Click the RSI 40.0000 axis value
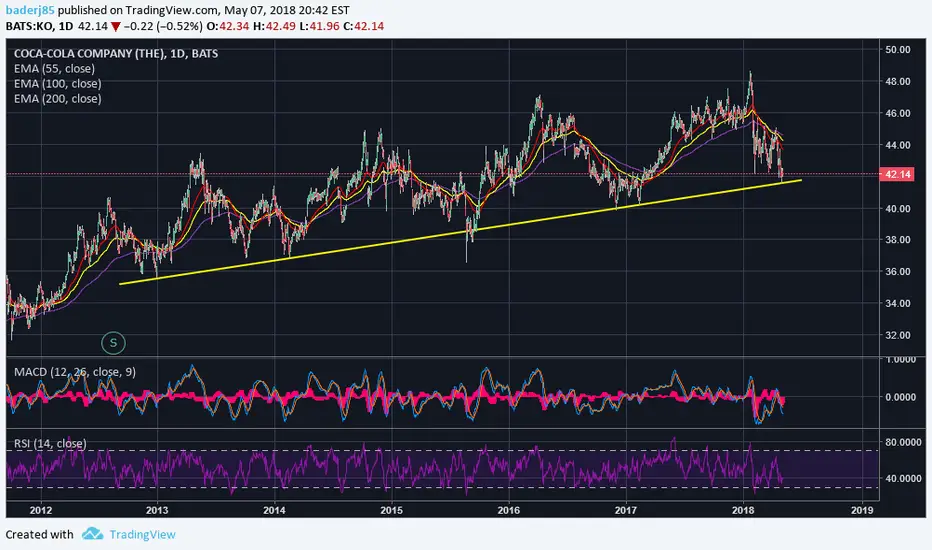Image resolution: width=932 pixels, height=550 pixels. coord(903,478)
